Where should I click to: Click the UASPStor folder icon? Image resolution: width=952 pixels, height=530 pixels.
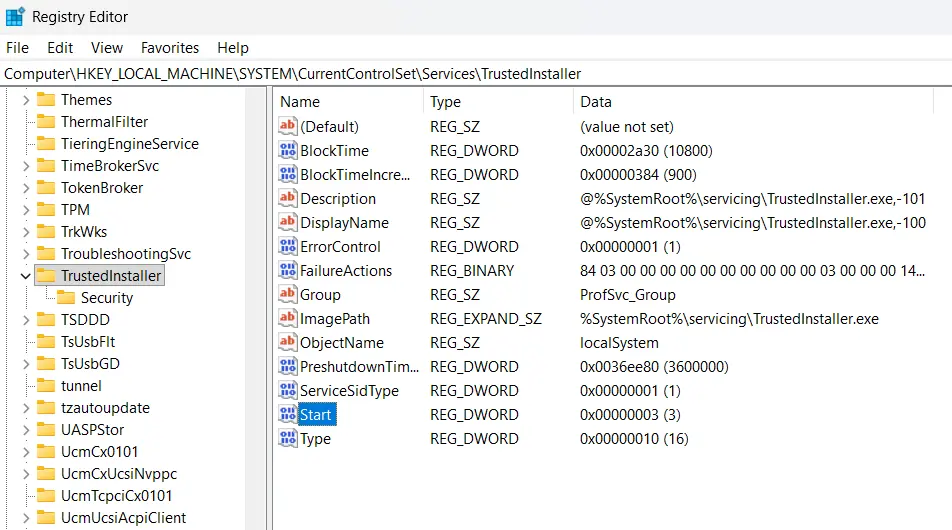pos(46,429)
